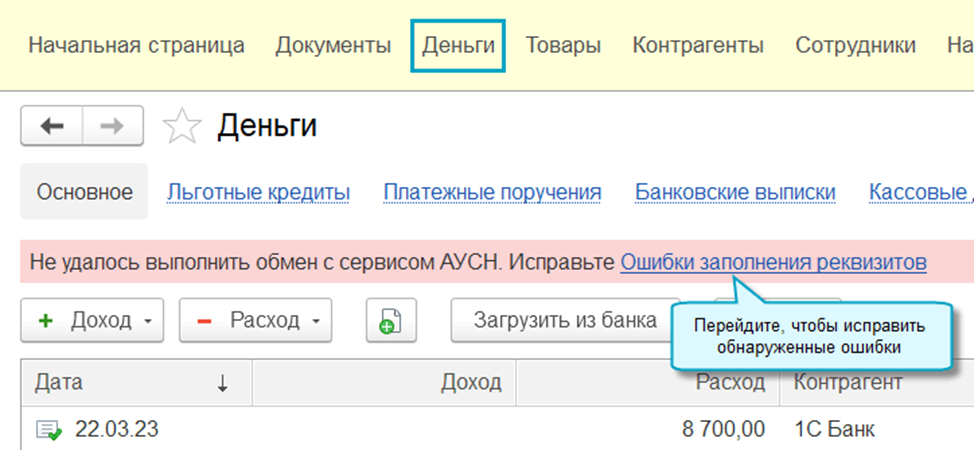974x450 pixels.
Task: Open the Документы section
Action: [x=333, y=45]
